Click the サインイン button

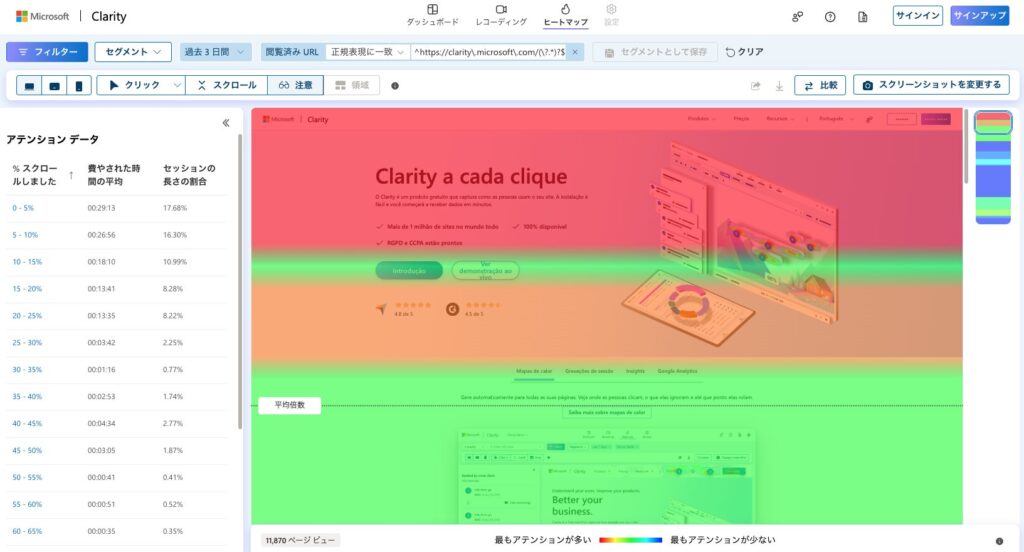point(918,16)
